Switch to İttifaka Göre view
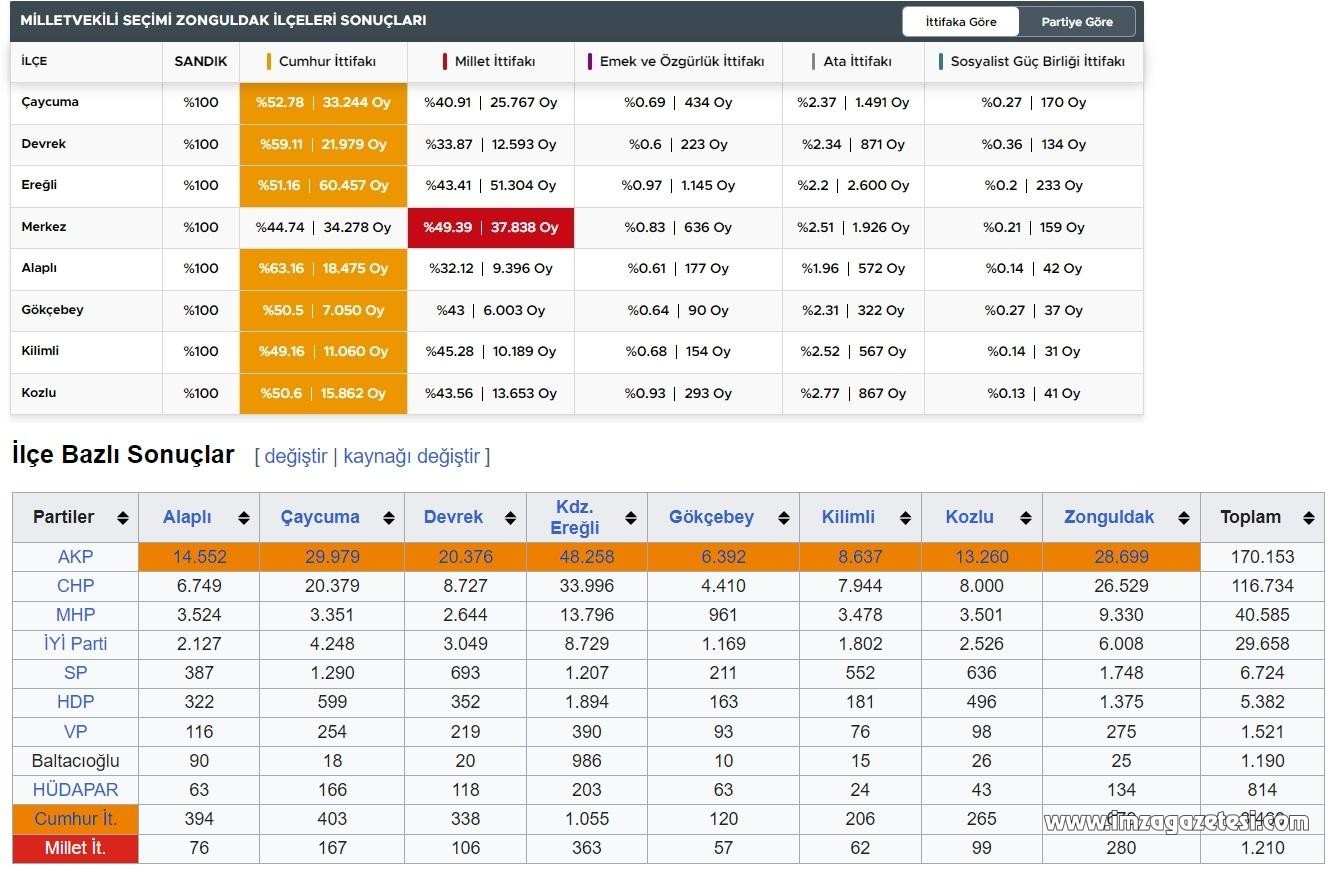The height and width of the screenshot is (870, 1329). [x=960, y=21]
